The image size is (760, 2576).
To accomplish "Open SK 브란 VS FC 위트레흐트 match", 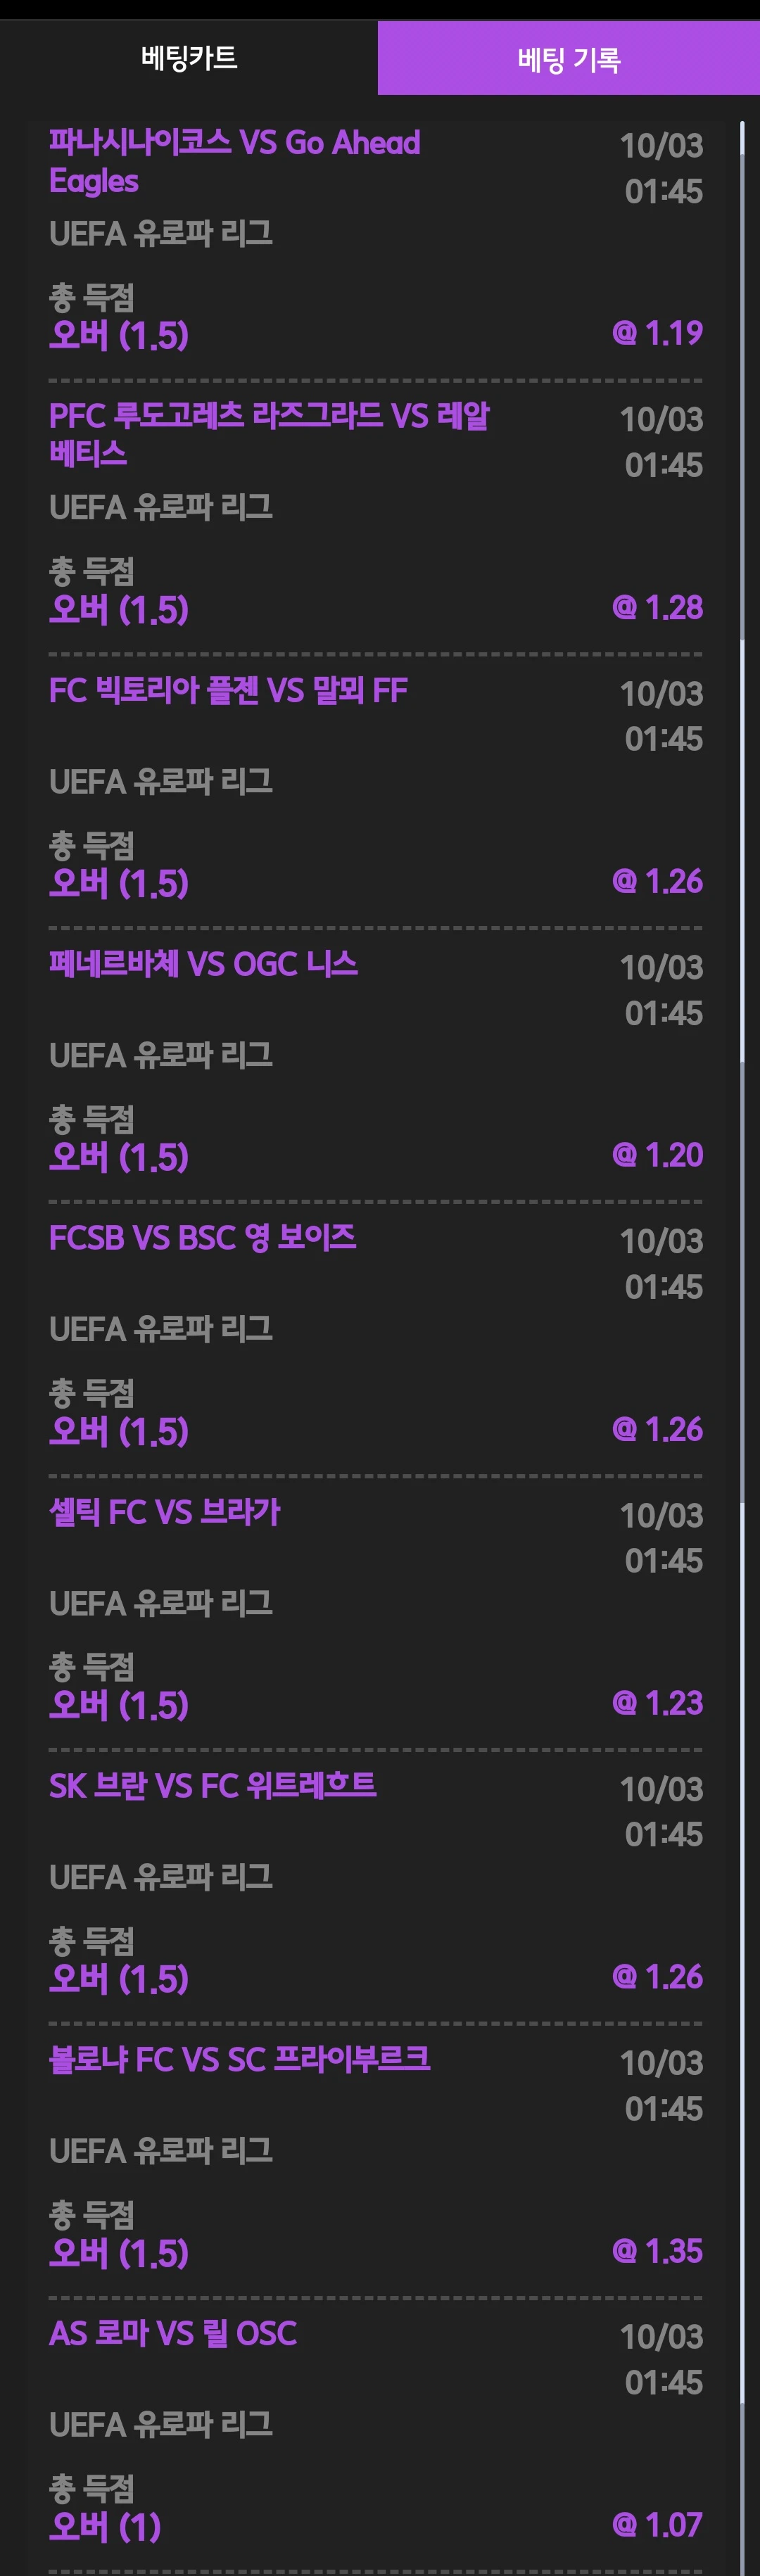I will pos(212,1786).
